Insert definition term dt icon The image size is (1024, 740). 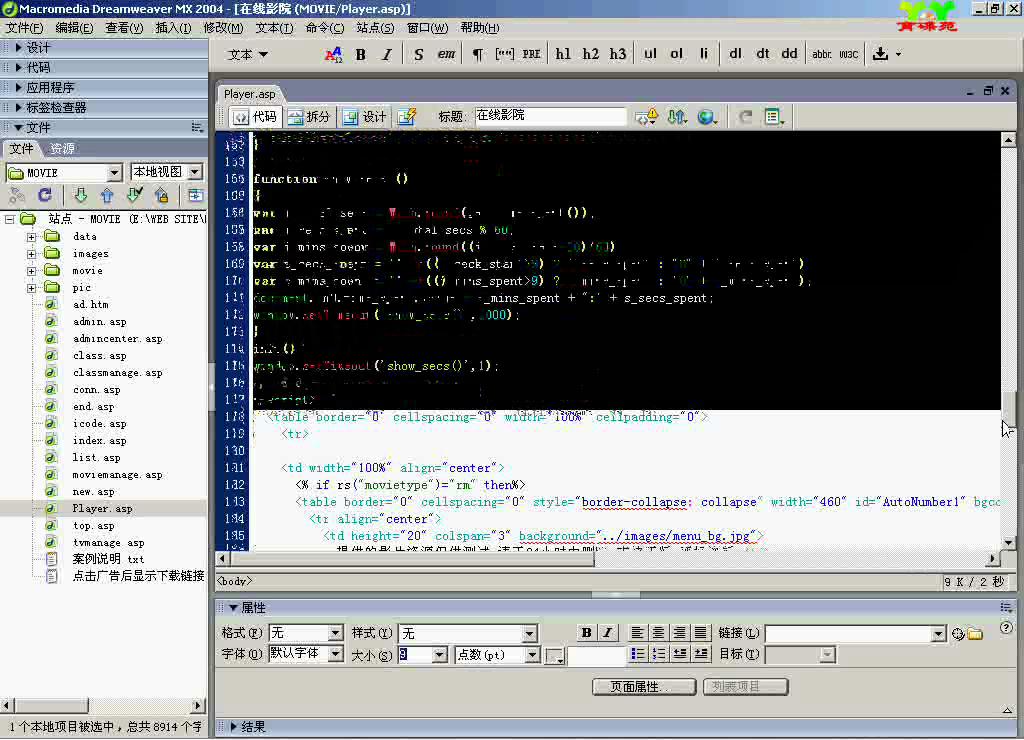(762, 54)
